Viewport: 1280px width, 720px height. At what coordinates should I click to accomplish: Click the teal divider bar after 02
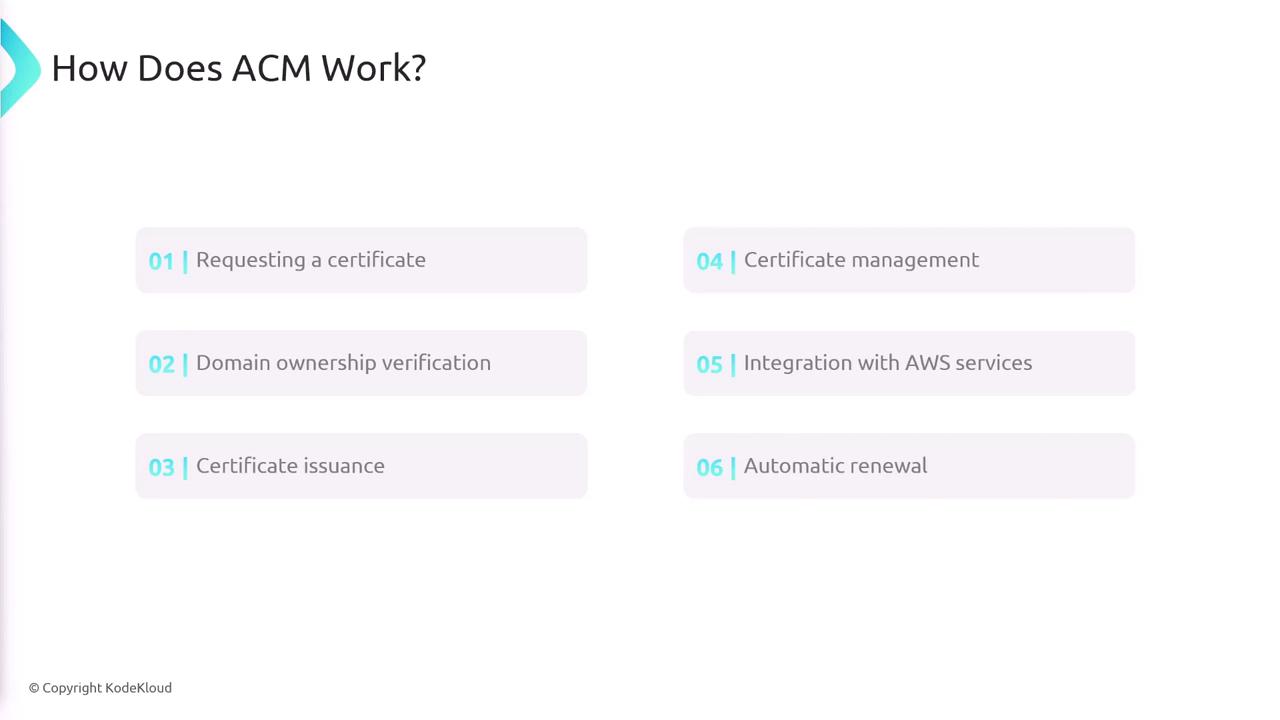point(185,364)
